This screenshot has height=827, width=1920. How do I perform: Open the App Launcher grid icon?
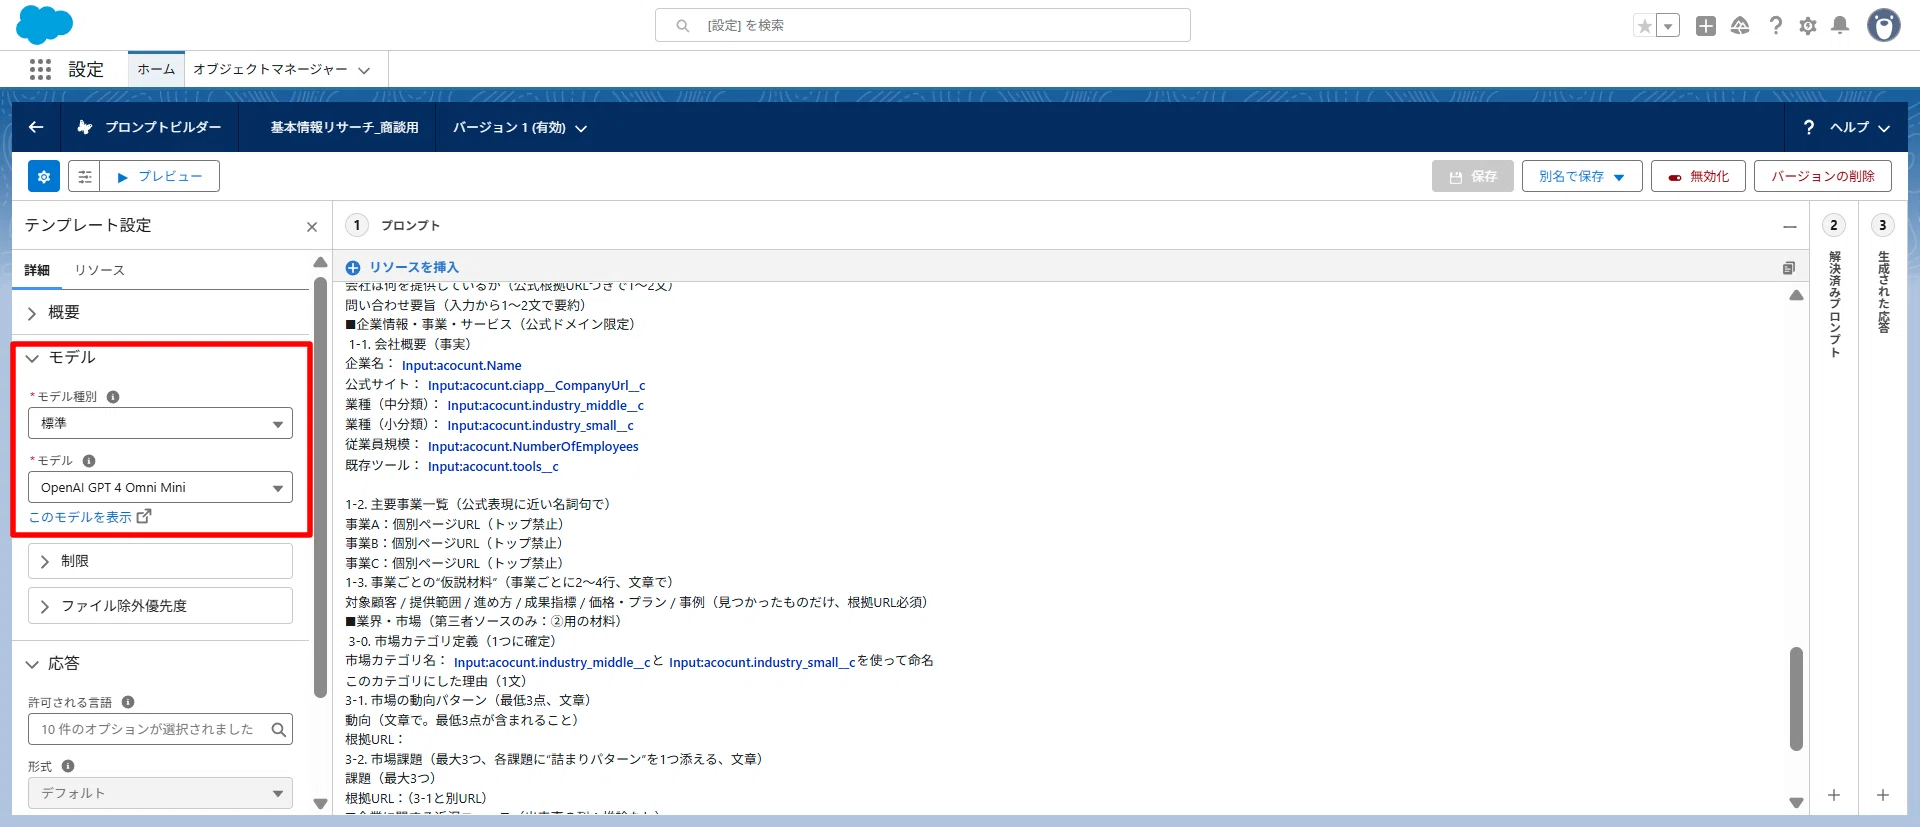click(40, 69)
